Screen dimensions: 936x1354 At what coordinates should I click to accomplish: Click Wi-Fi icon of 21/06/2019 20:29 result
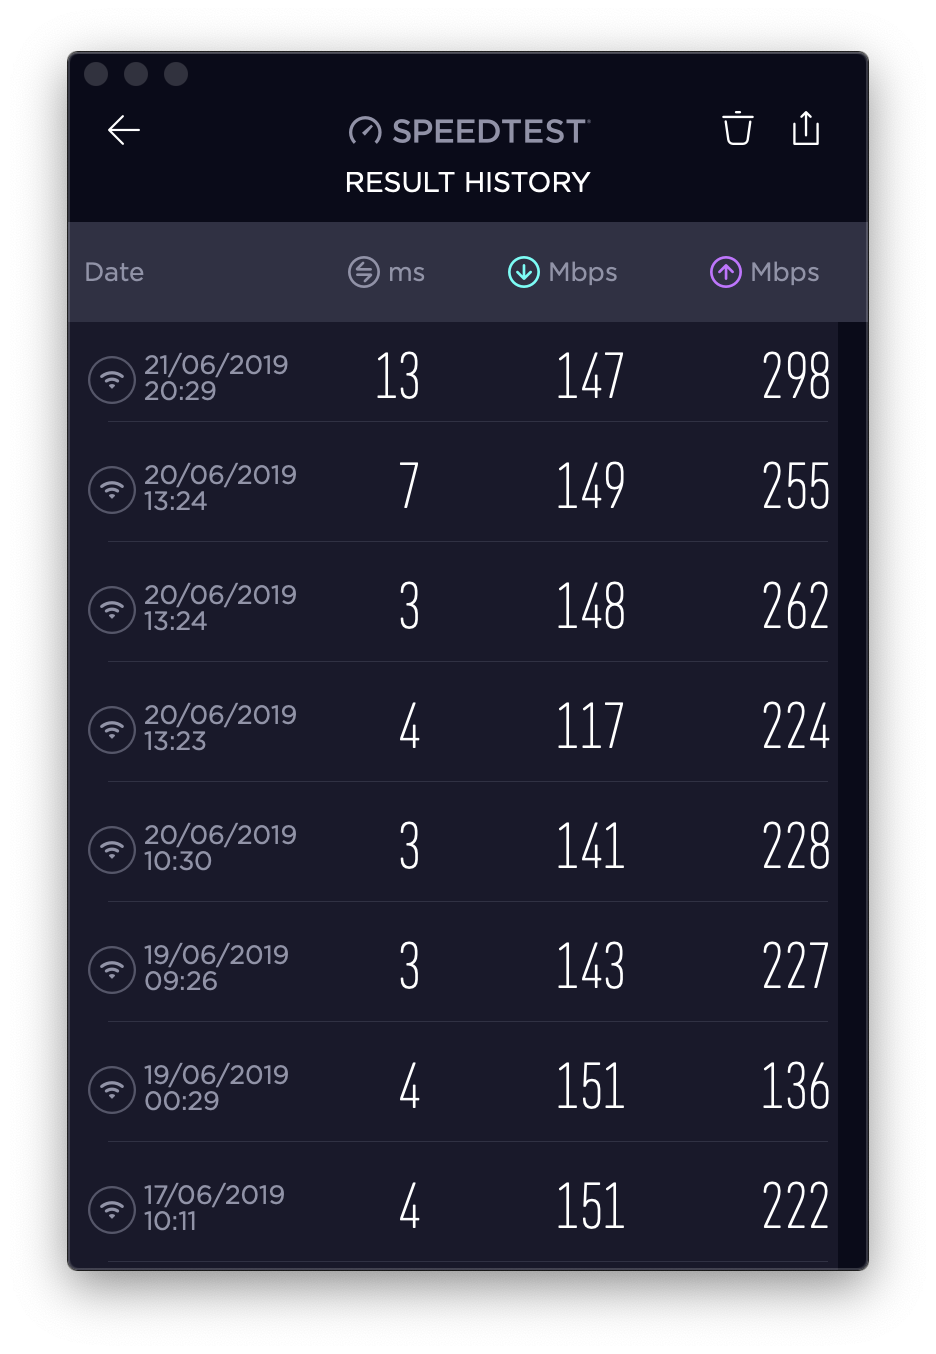click(112, 379)
